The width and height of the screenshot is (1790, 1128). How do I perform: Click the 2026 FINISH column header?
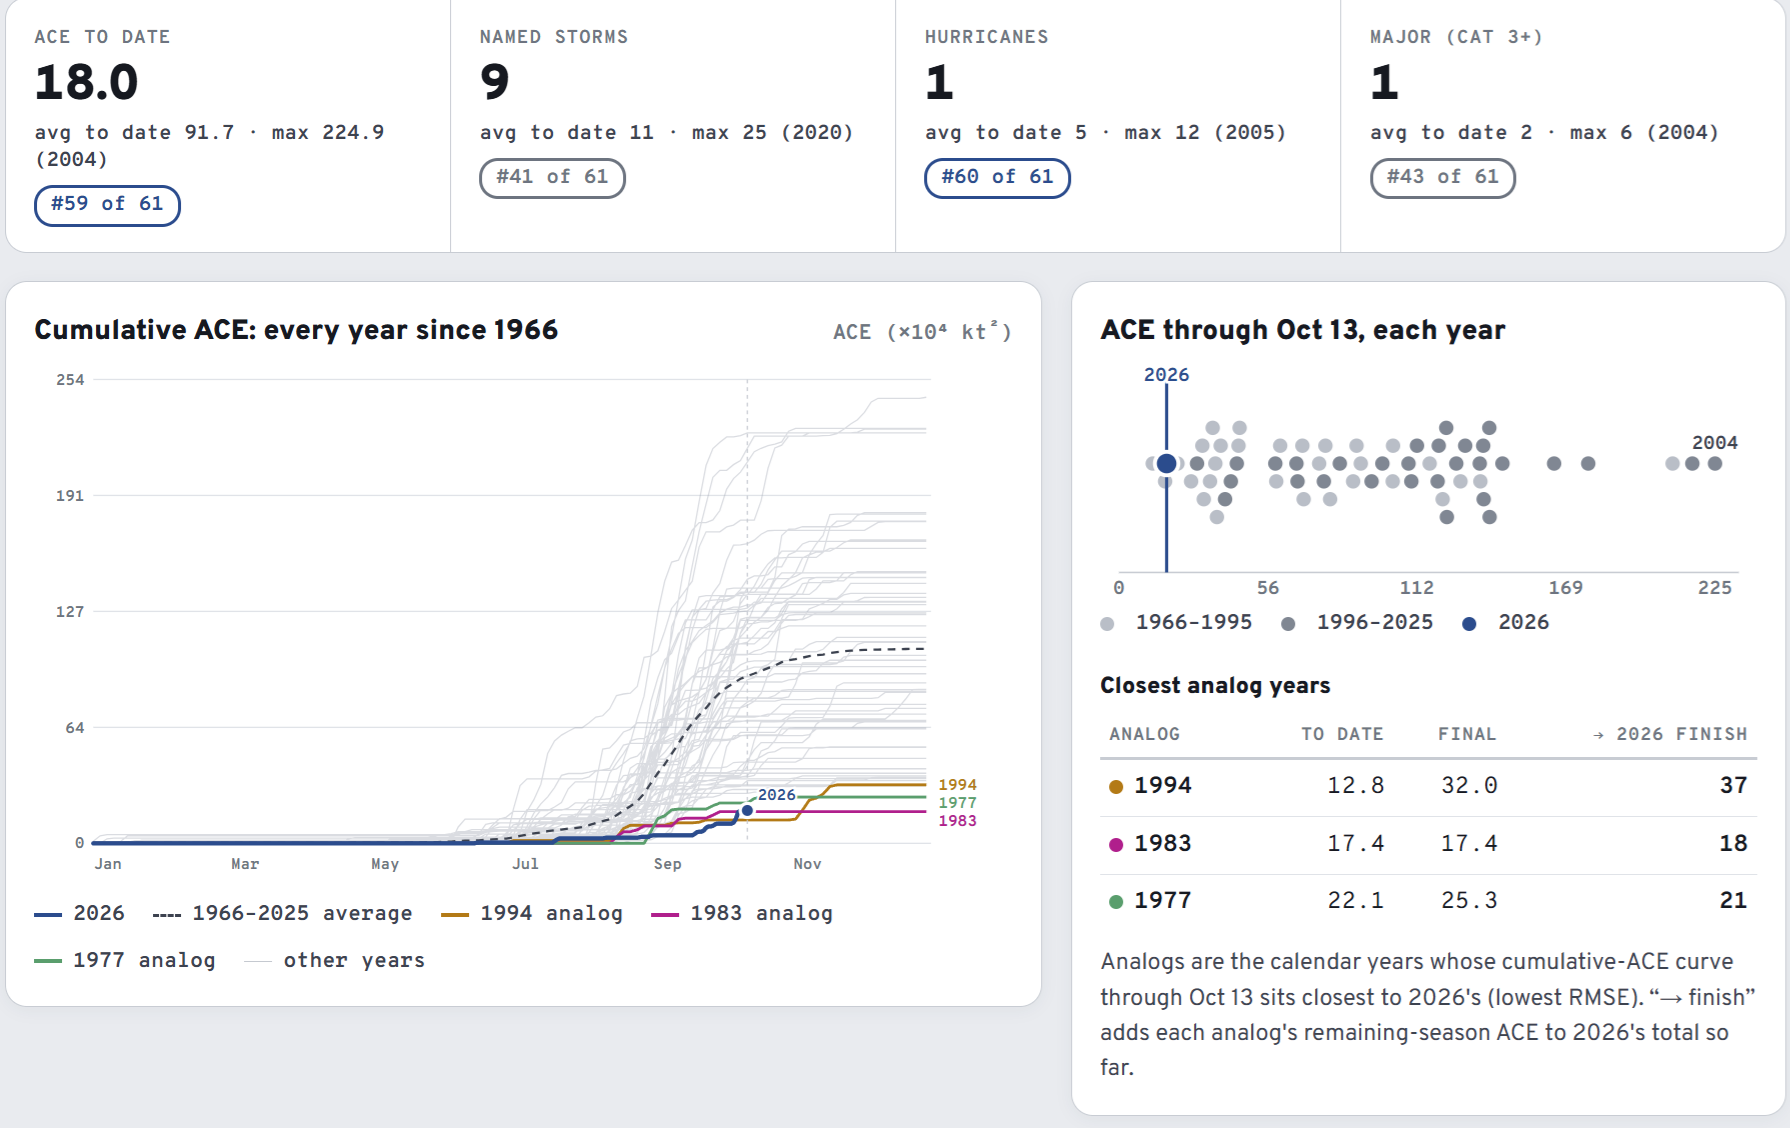point(1670,734)
